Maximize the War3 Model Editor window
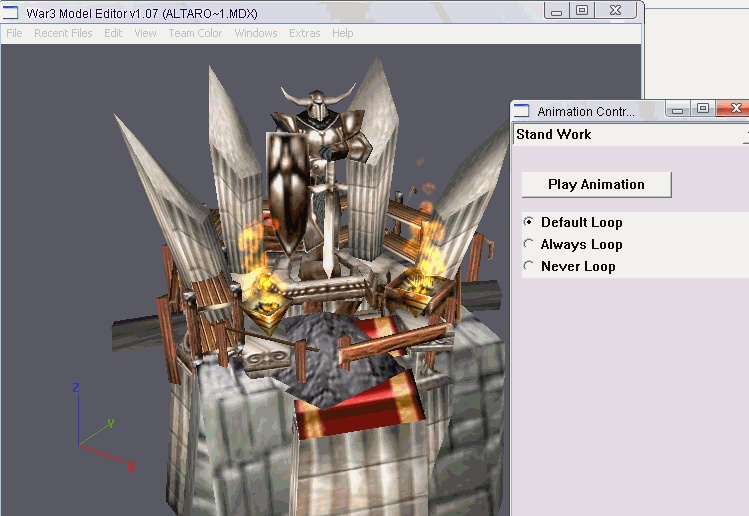 [x=582, y=10]
